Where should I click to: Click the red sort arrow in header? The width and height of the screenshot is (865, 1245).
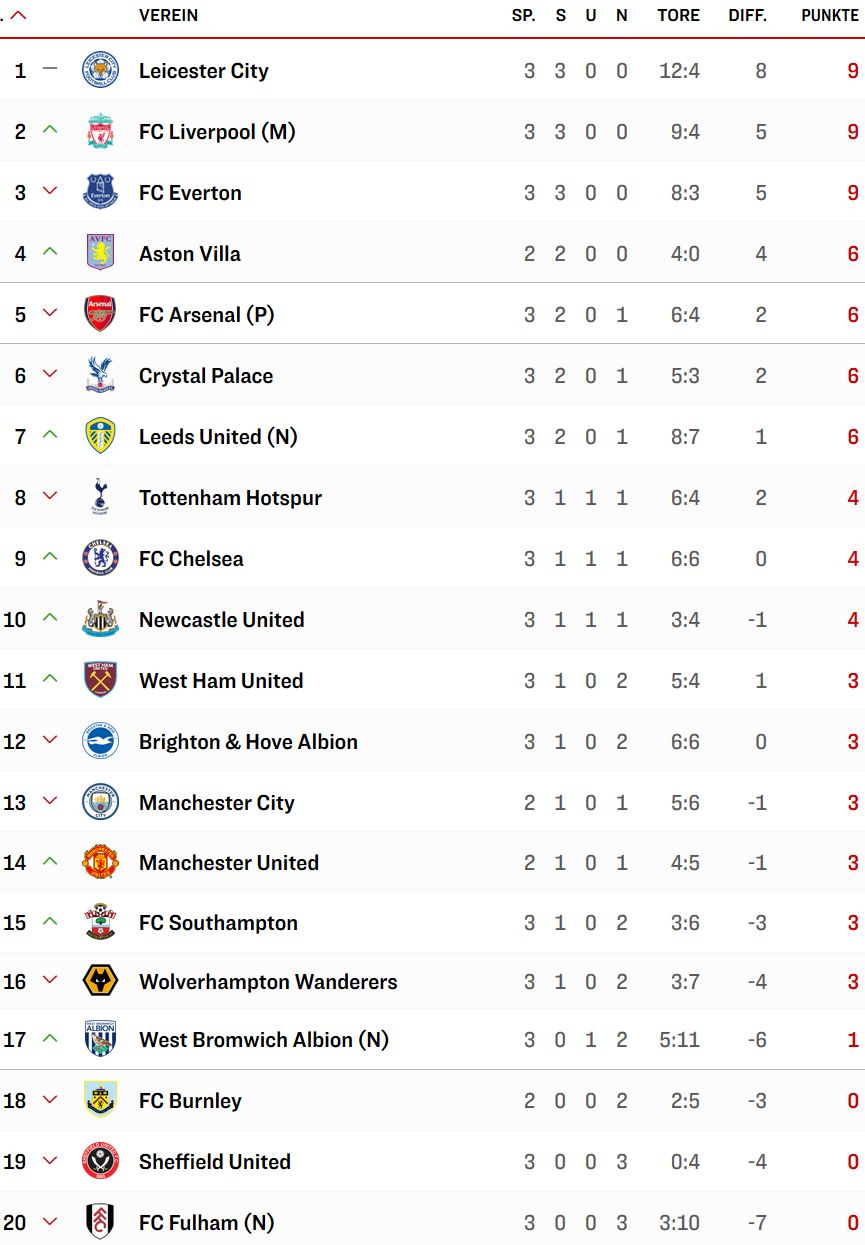(18, 15)
